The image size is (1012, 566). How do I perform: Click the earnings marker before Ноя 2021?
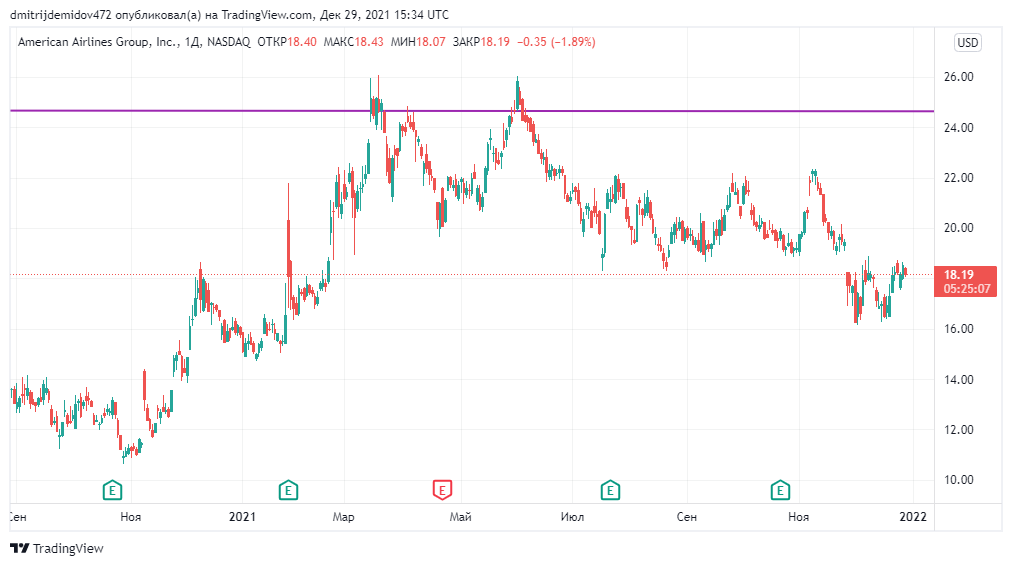coord(780,490)
